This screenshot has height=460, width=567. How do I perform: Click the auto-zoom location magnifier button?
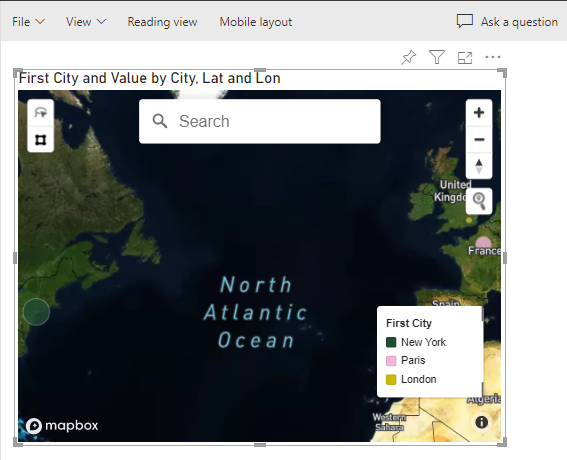tap(479, 201)
